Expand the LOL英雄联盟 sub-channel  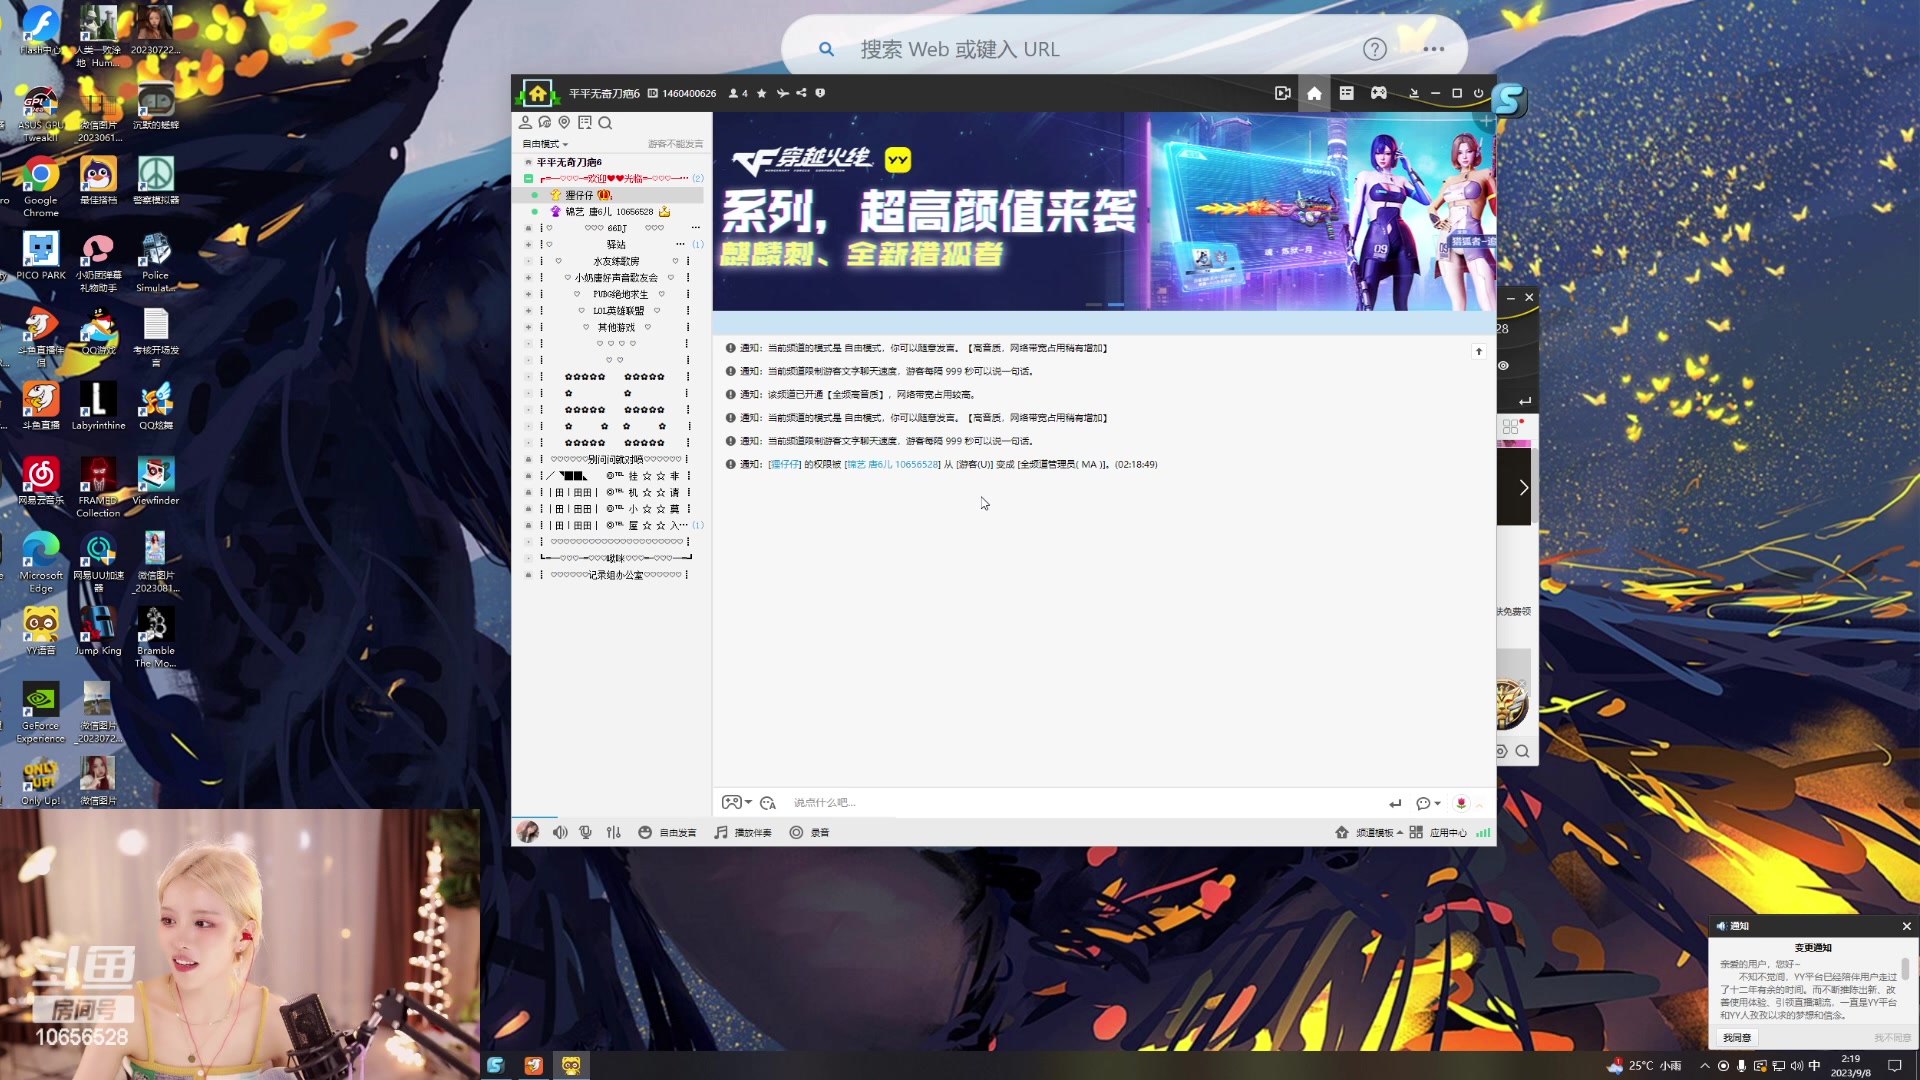(528, 311)
